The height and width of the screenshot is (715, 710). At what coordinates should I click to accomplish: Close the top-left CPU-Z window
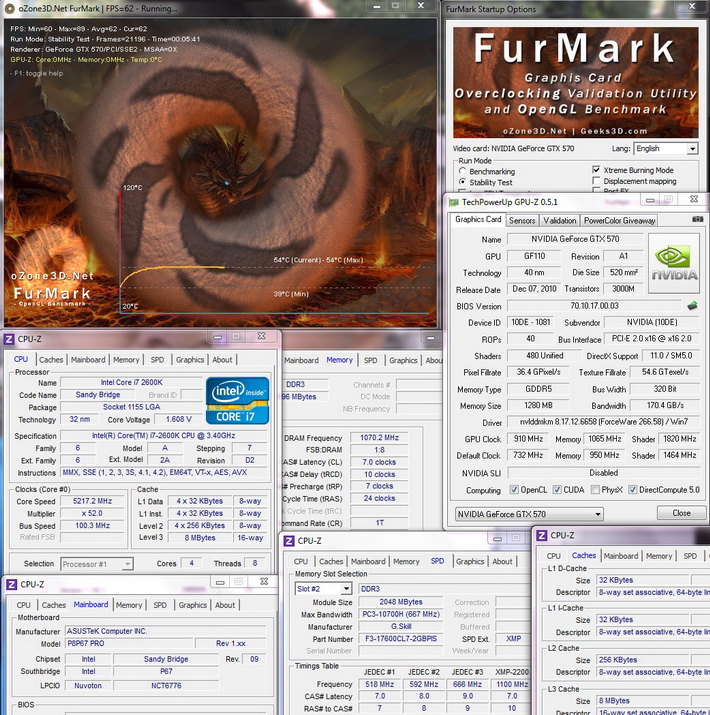pos(261,336)
